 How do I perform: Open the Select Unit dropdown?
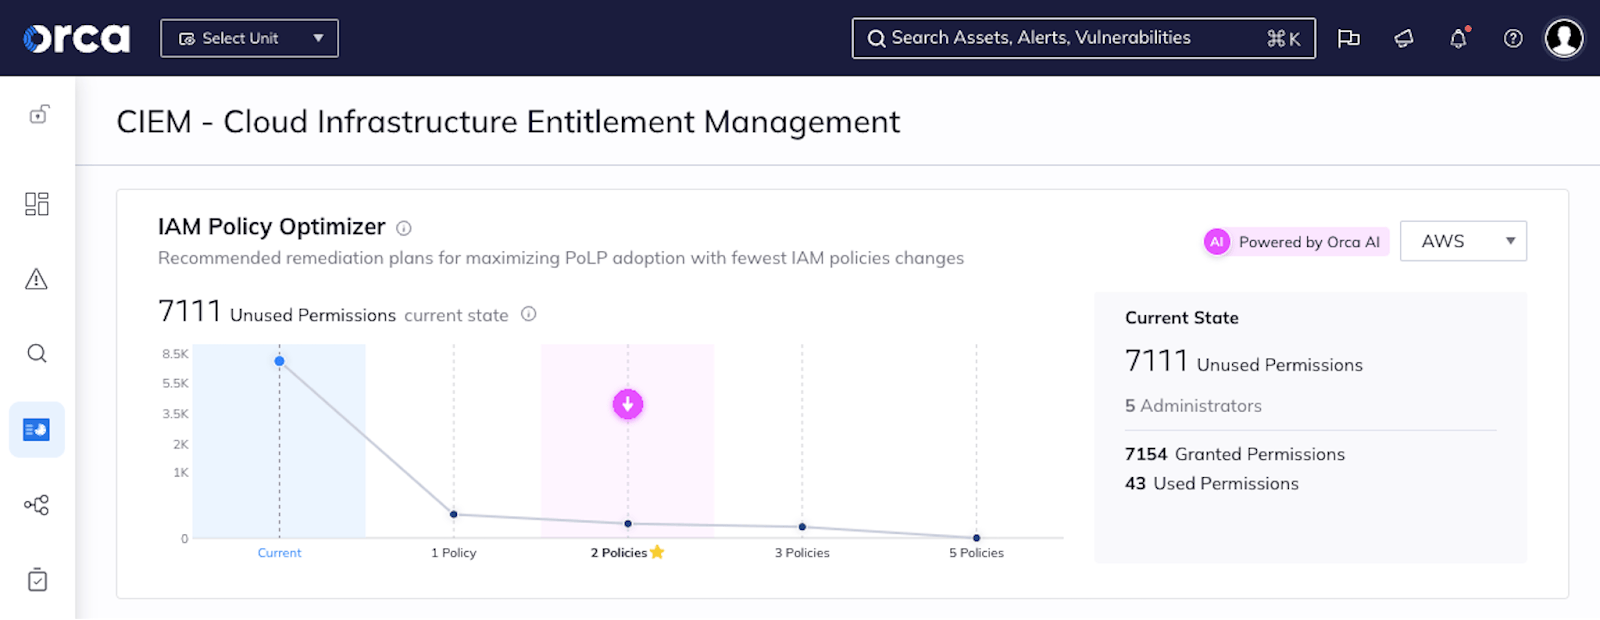pos(249,38)
